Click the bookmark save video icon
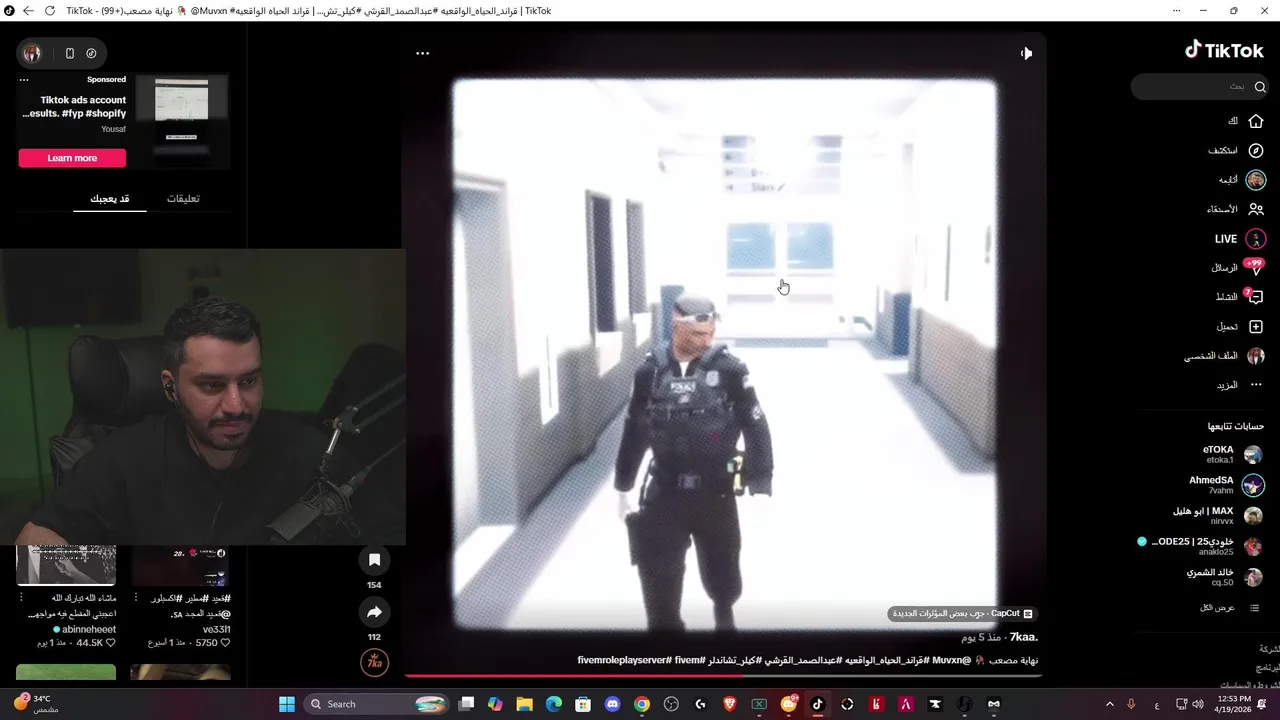The image size is (1280, 720). pos(374,560)
